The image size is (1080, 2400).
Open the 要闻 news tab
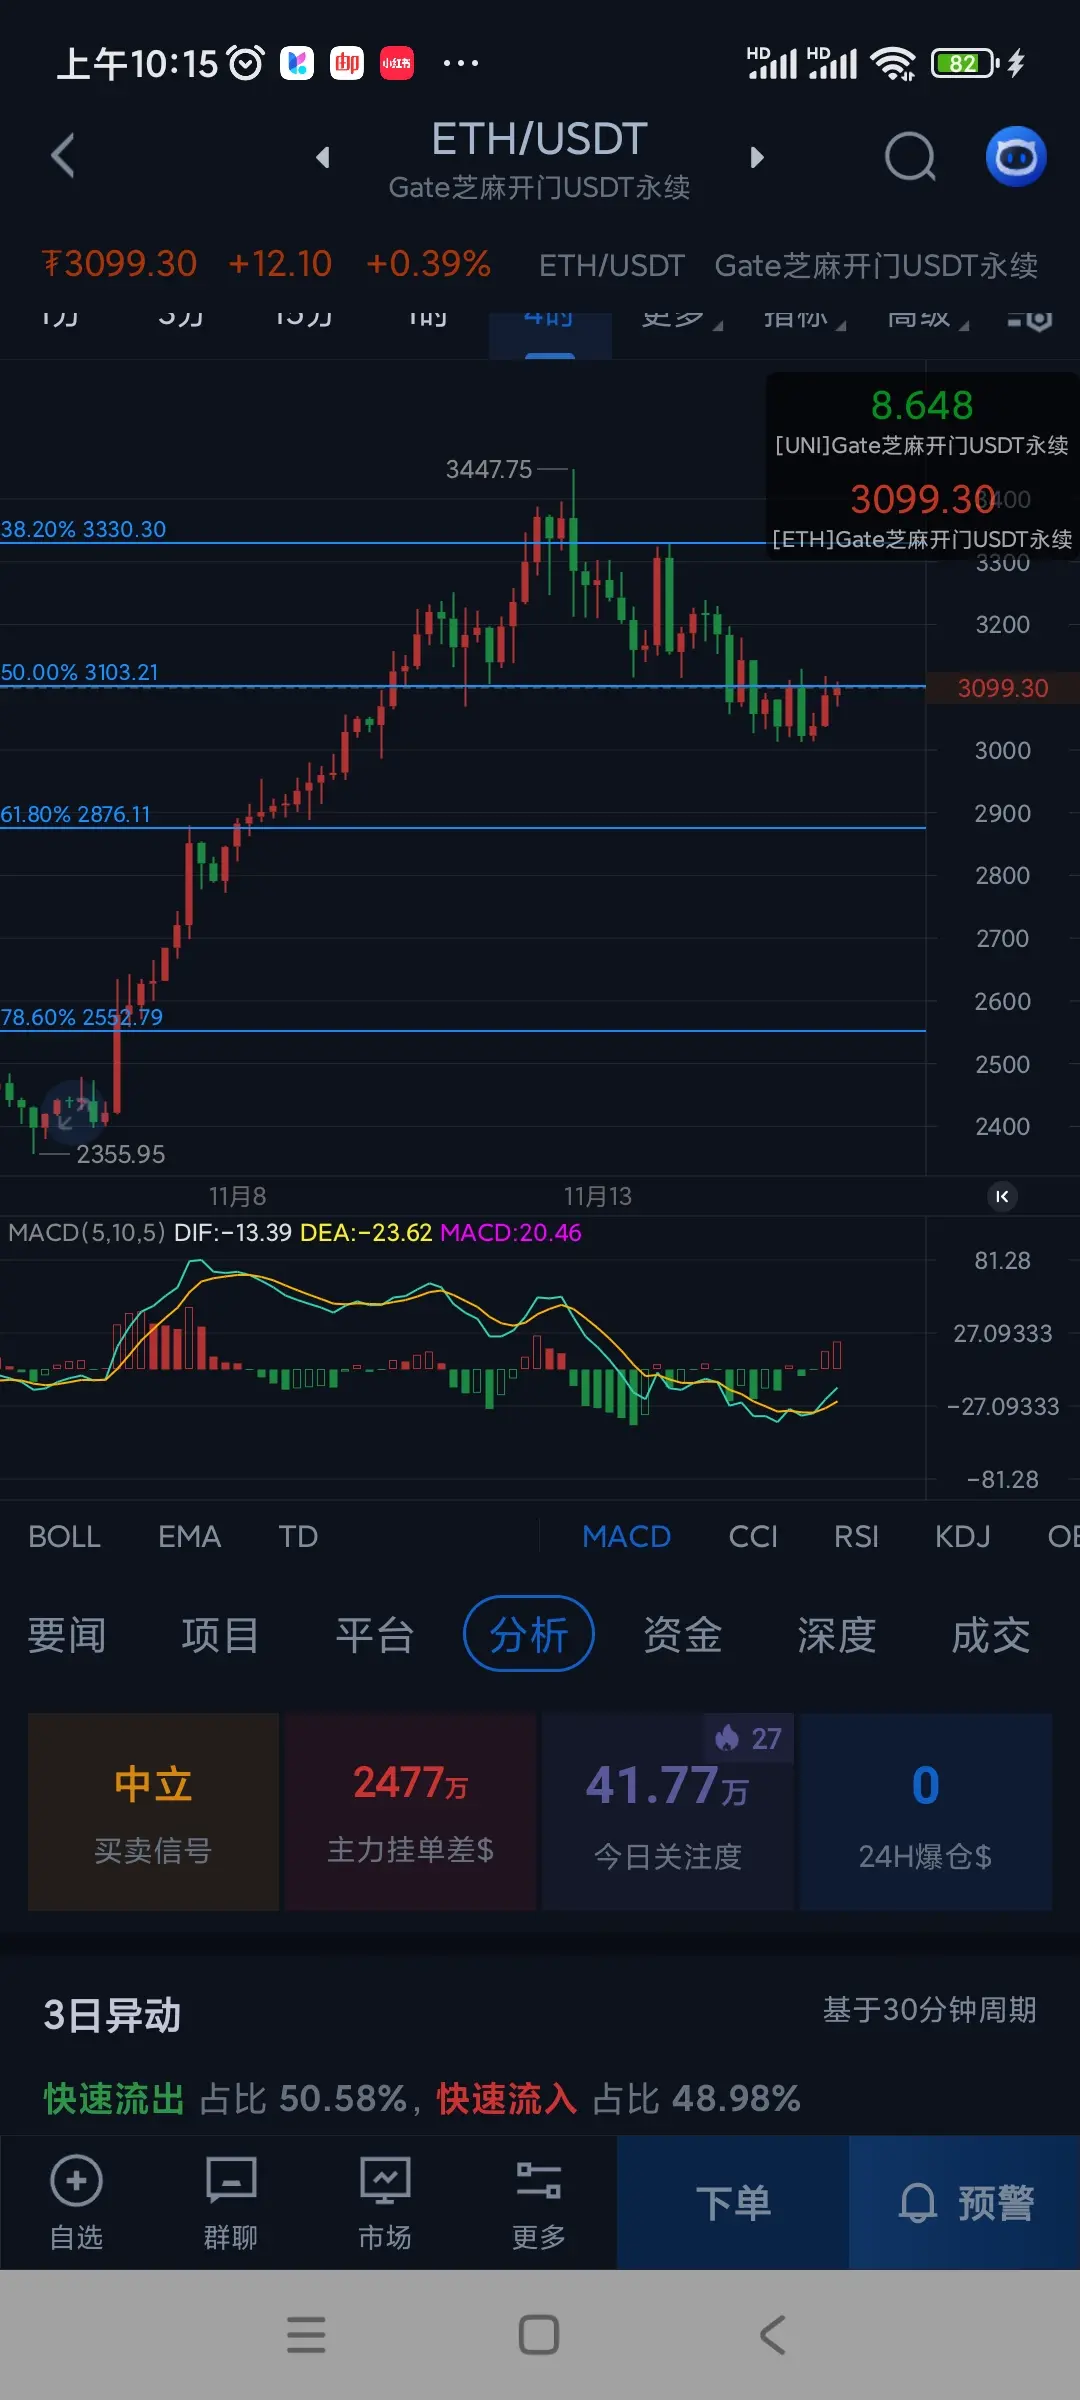pos(66,1635)
